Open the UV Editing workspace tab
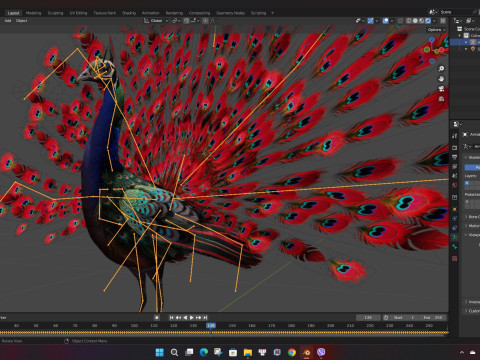The width and height of the screenshot is (480, 360). coord(78,13)
